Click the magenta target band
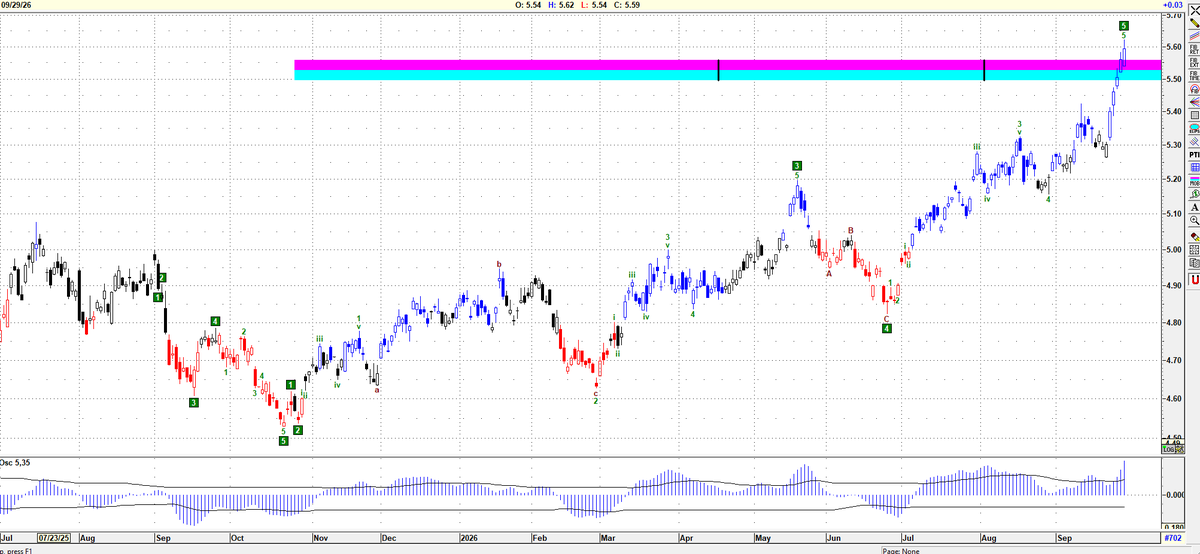This screenshot has height=554, width=1200. click(x=728, y=65)
